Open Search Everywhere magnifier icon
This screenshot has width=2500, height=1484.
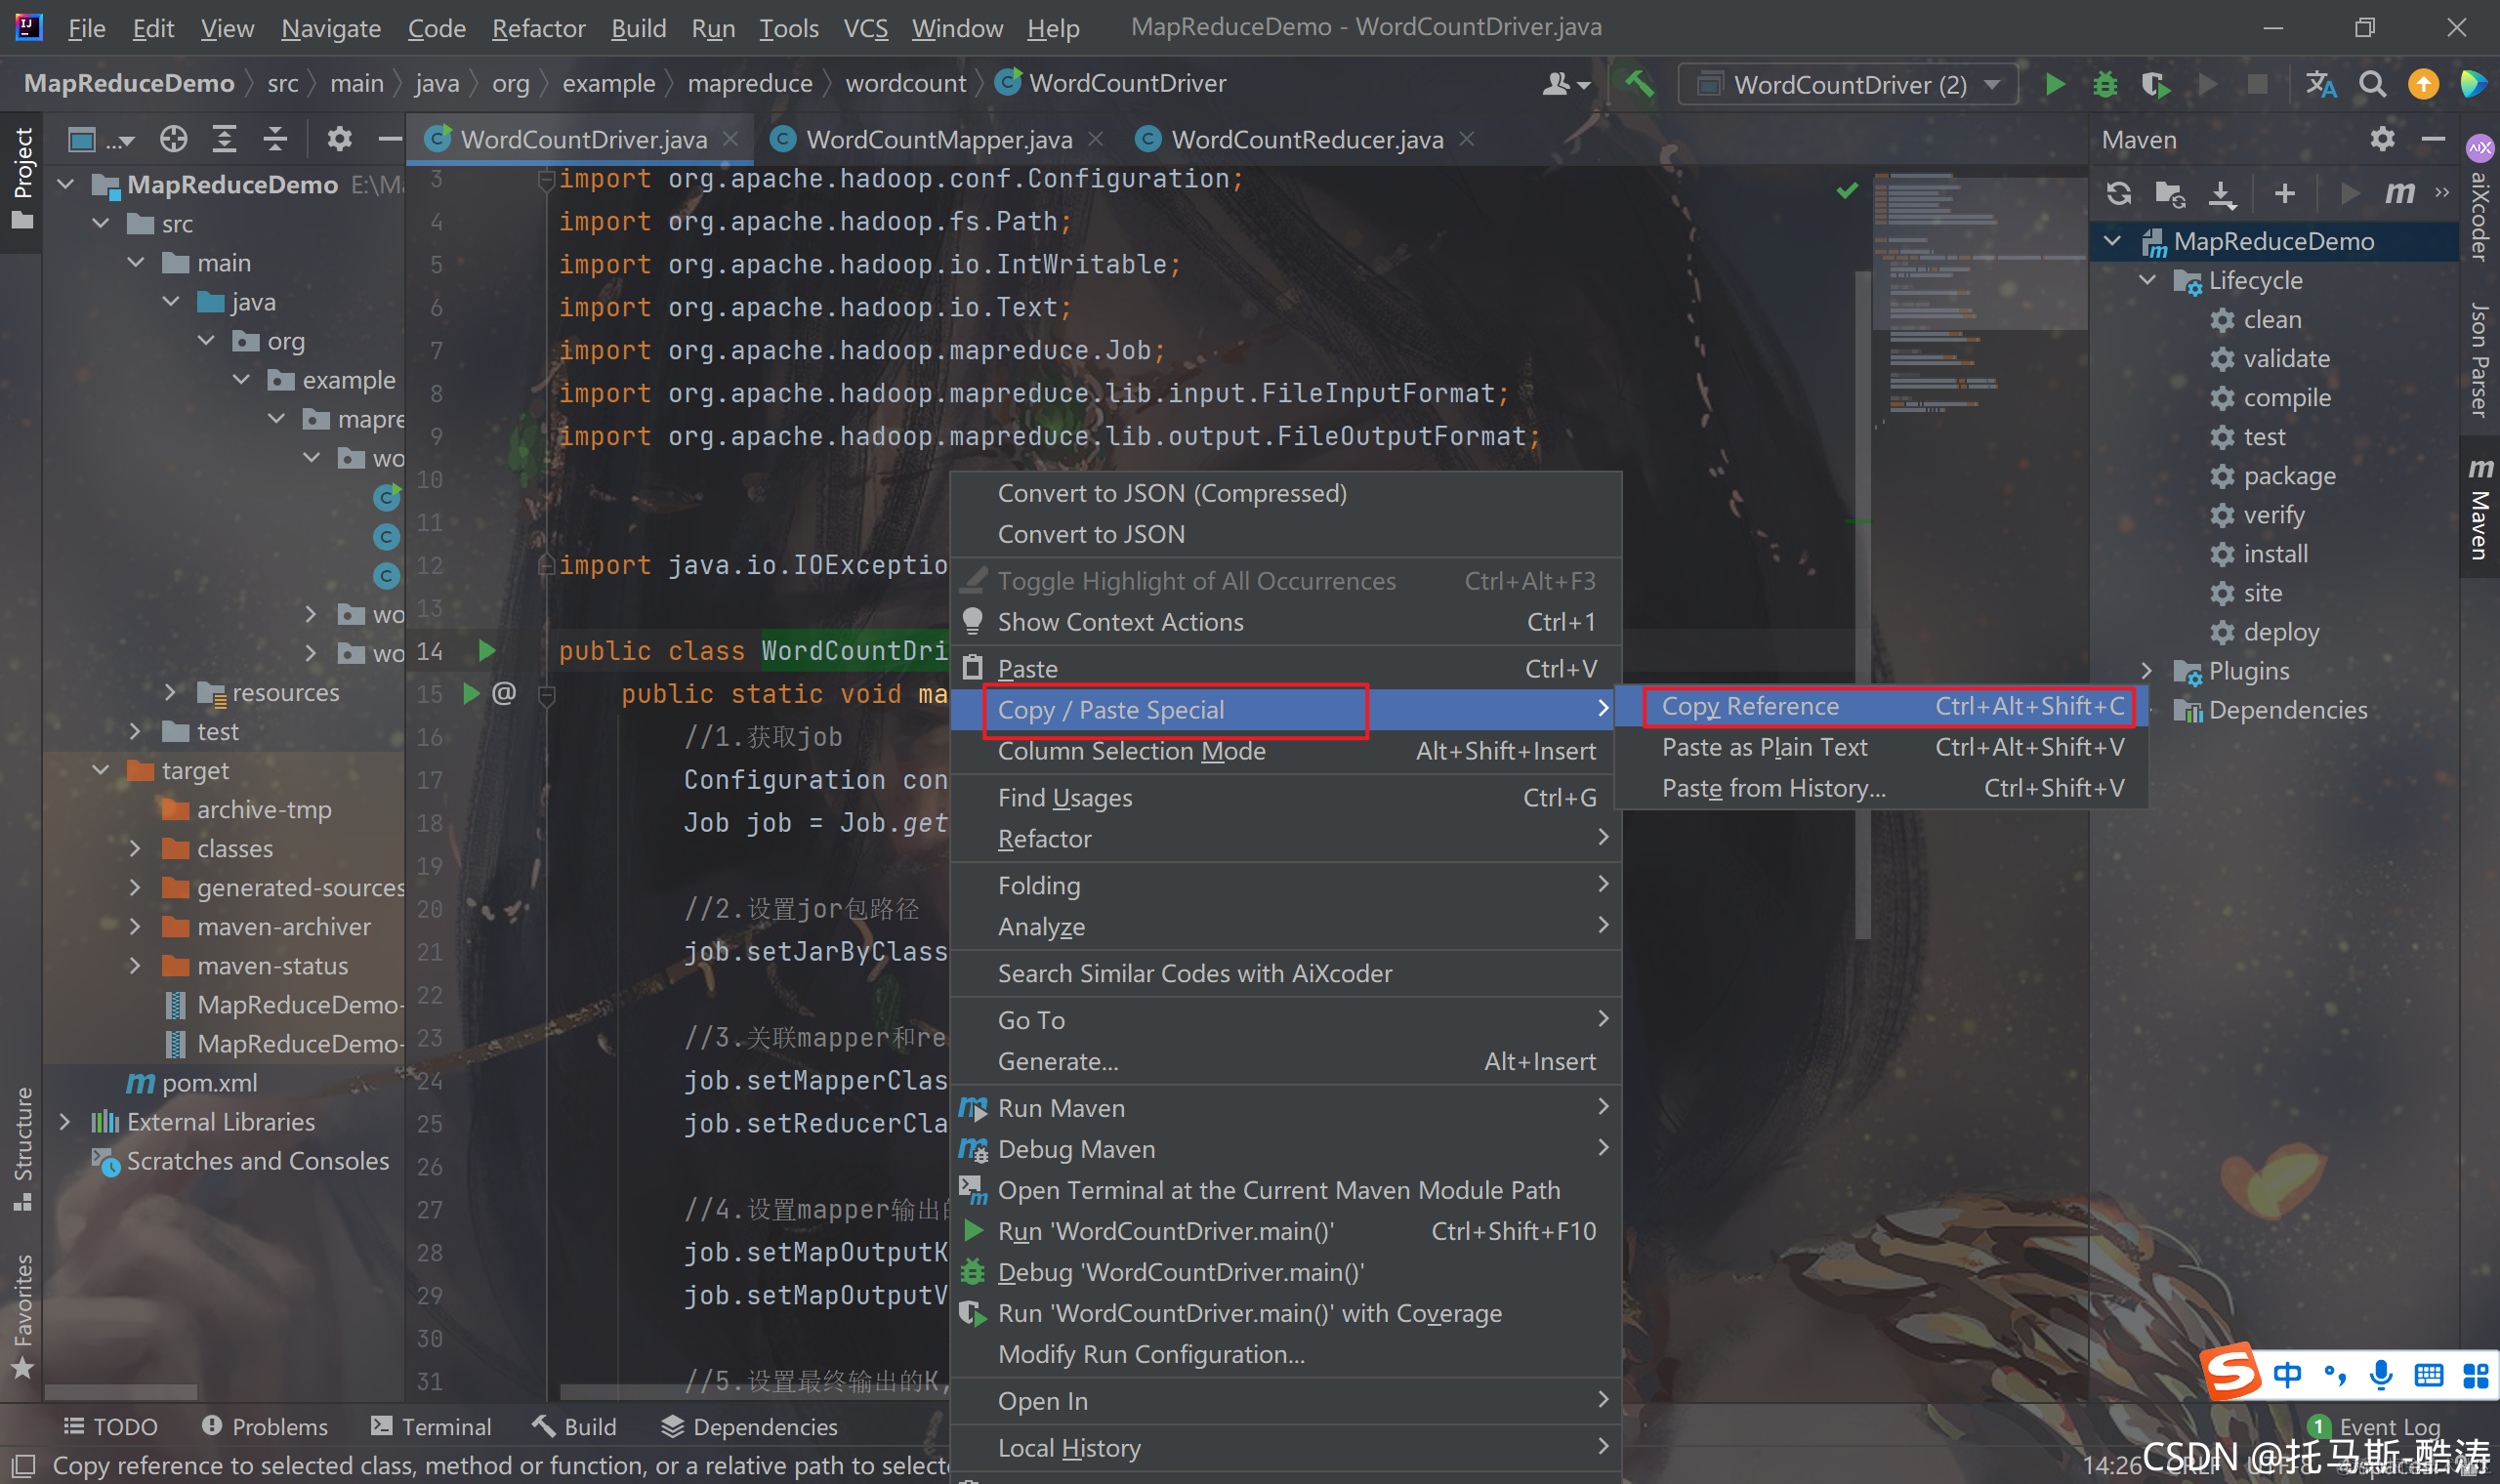2371,84
